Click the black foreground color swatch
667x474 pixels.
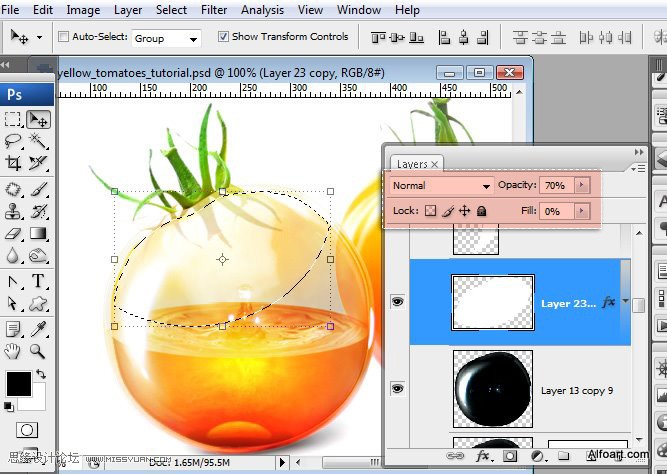tap(18, 383)
